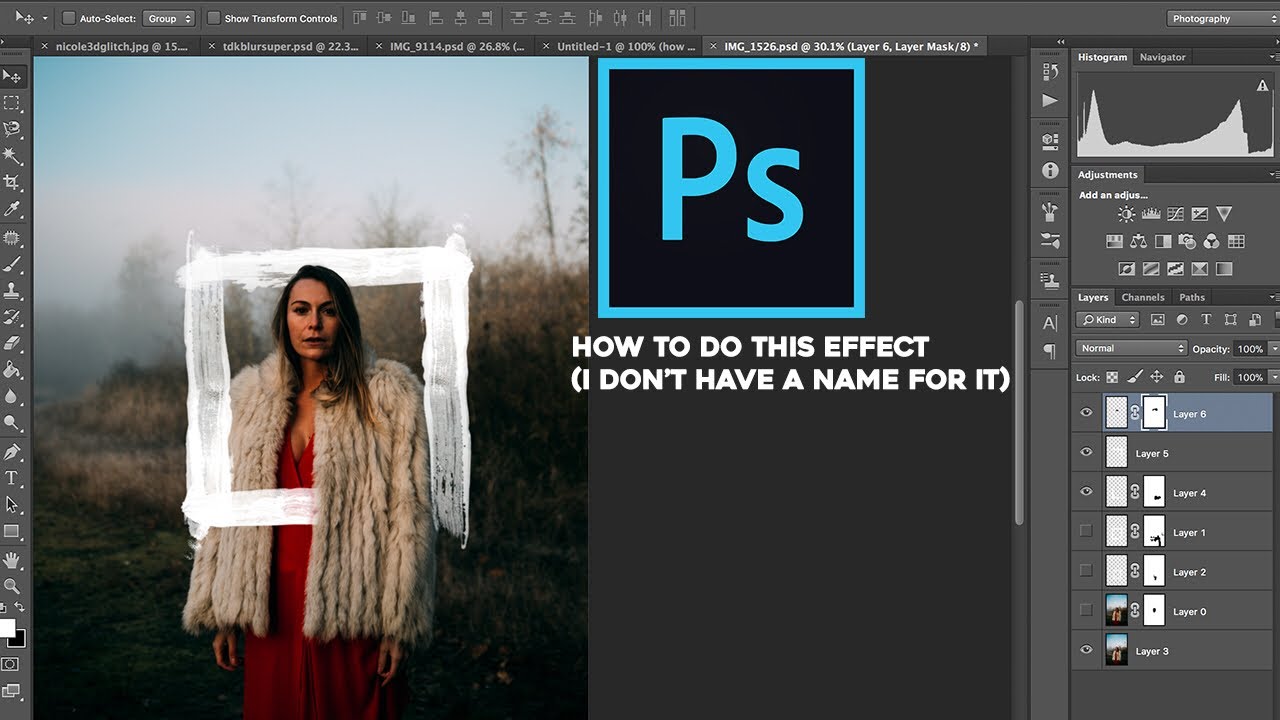Enable Show Transform Controls checkbox
The height and width of the screenshot is (720, 1280).
point(213,18)
